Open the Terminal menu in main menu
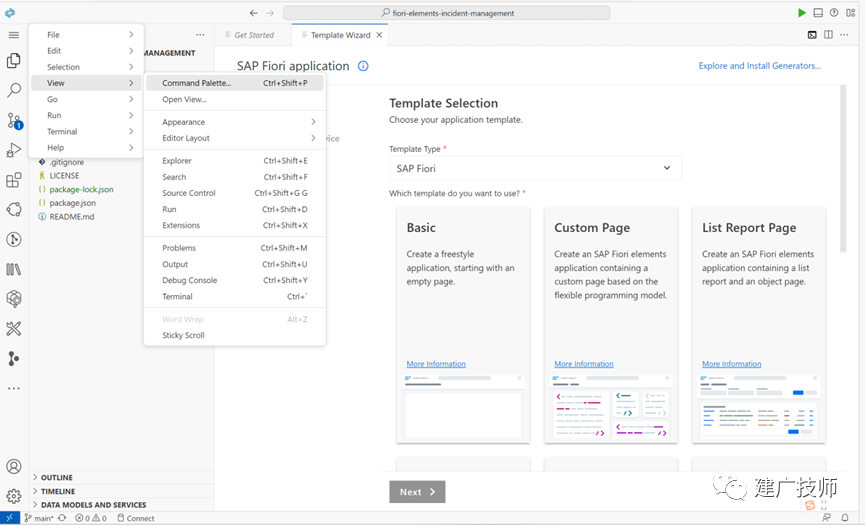 86,131
